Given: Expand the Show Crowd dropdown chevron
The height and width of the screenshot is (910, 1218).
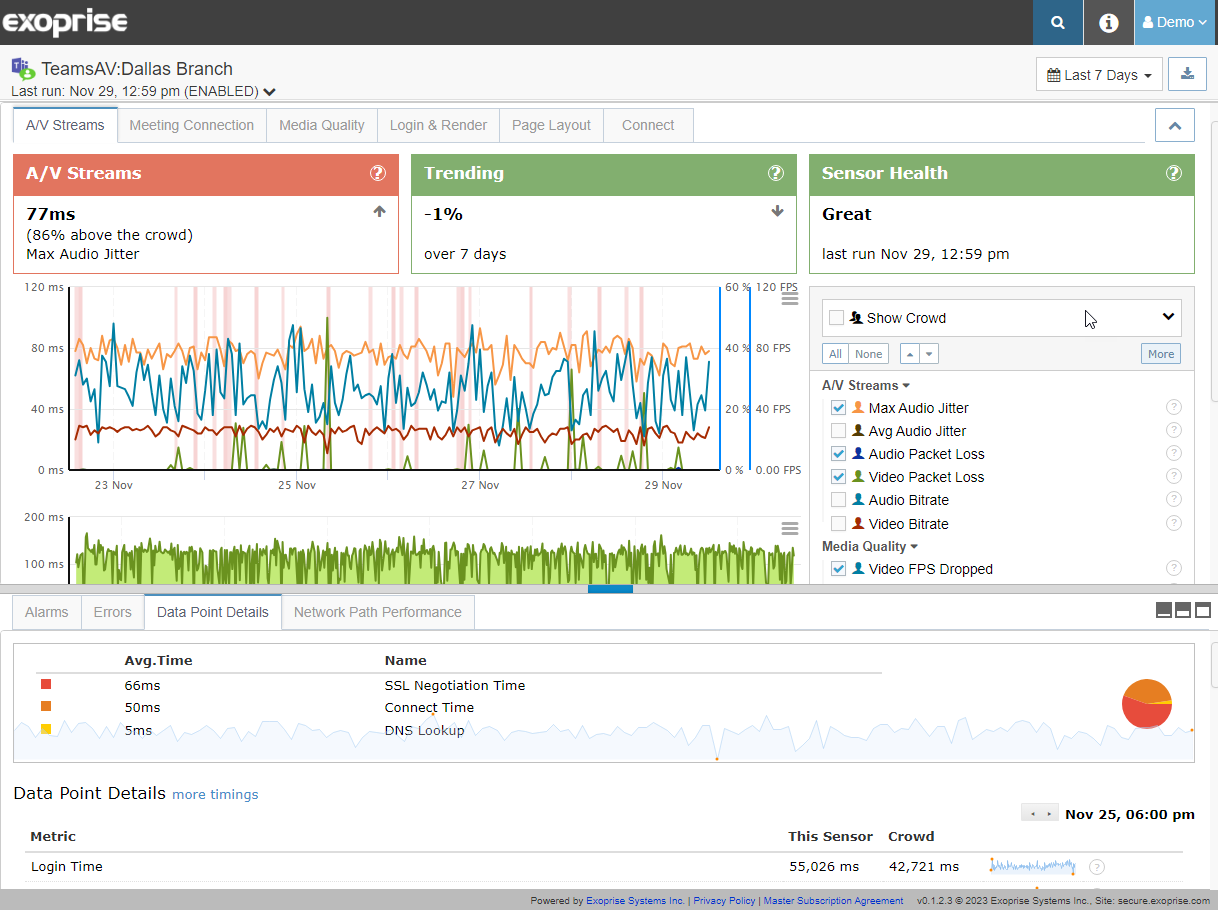Looking at the screenshot, I should pos(1168,317).
